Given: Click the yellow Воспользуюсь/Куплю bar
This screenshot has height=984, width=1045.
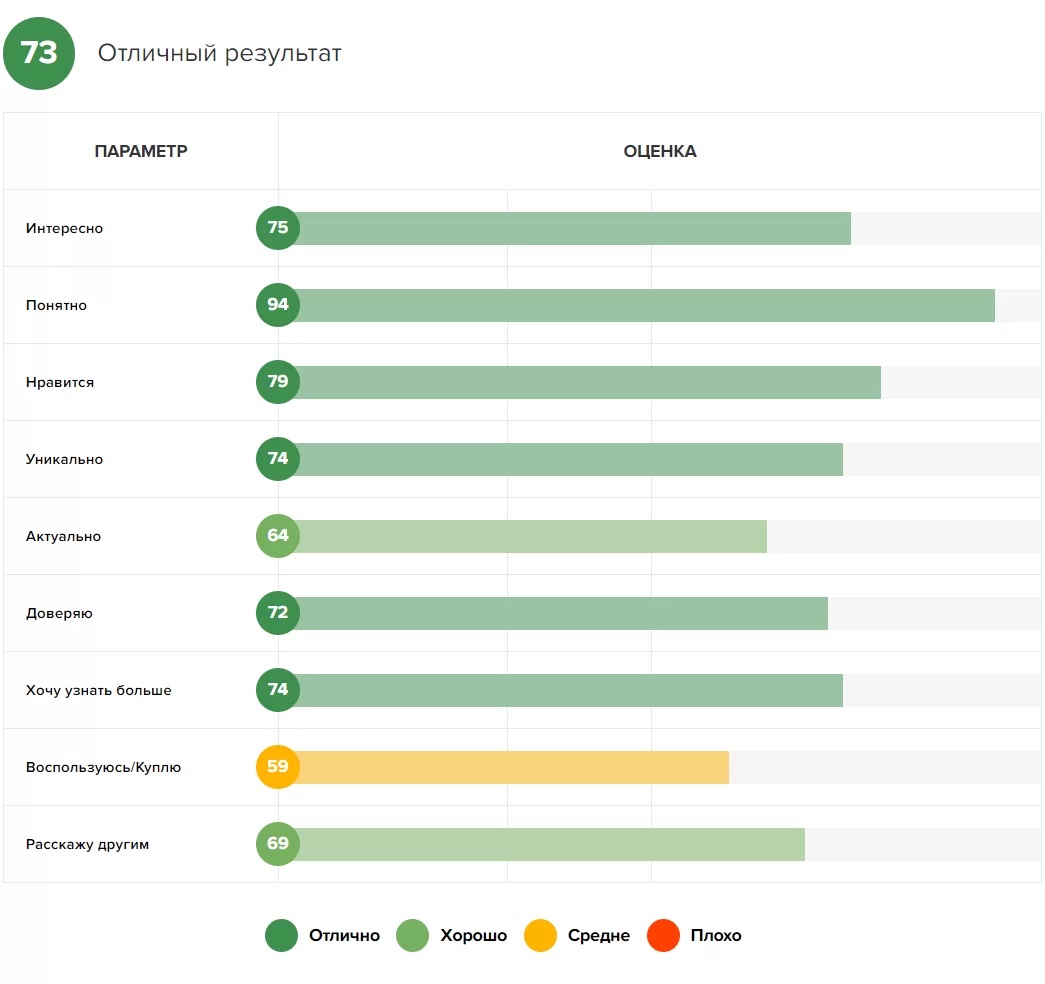Looking at the screenshot, I should pyautogui.click(x=510, y=767).
